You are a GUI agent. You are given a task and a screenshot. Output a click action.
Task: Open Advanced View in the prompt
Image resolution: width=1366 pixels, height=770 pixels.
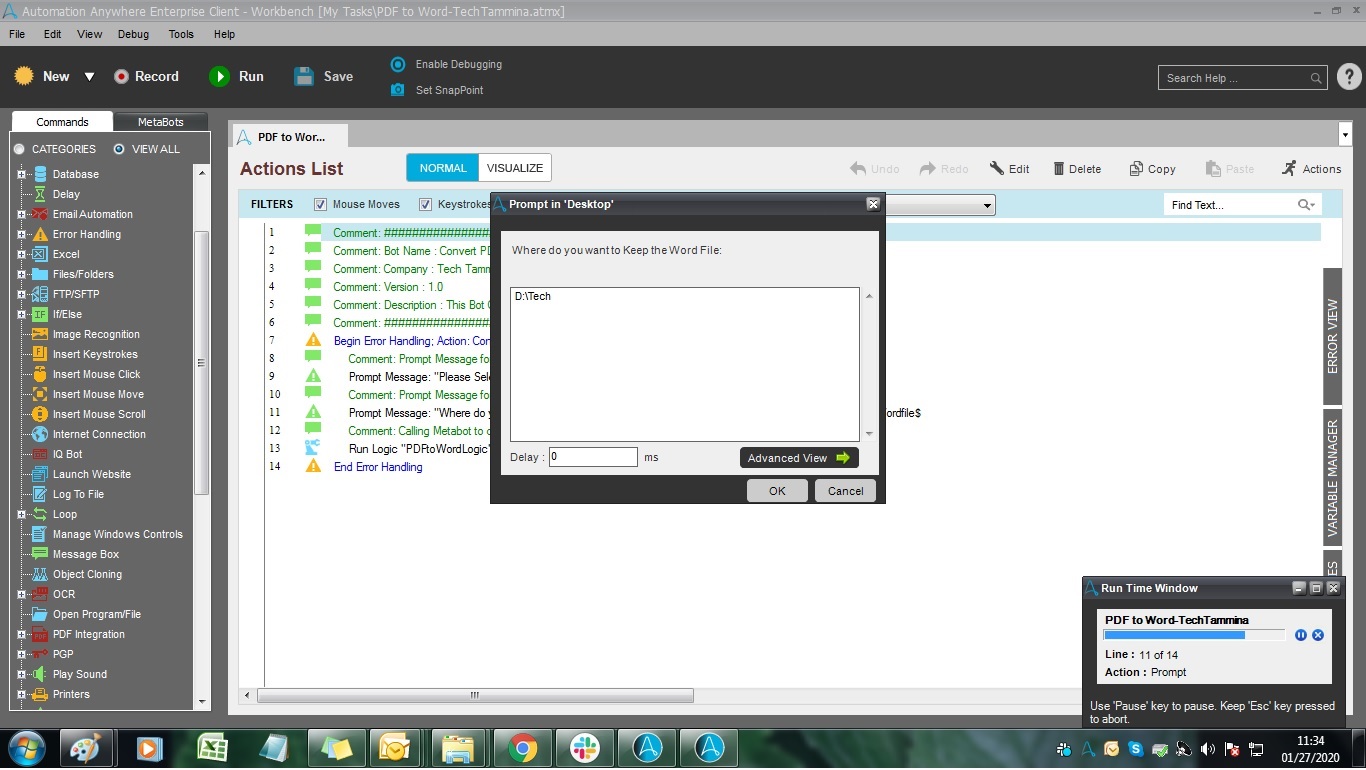[799, 458]
